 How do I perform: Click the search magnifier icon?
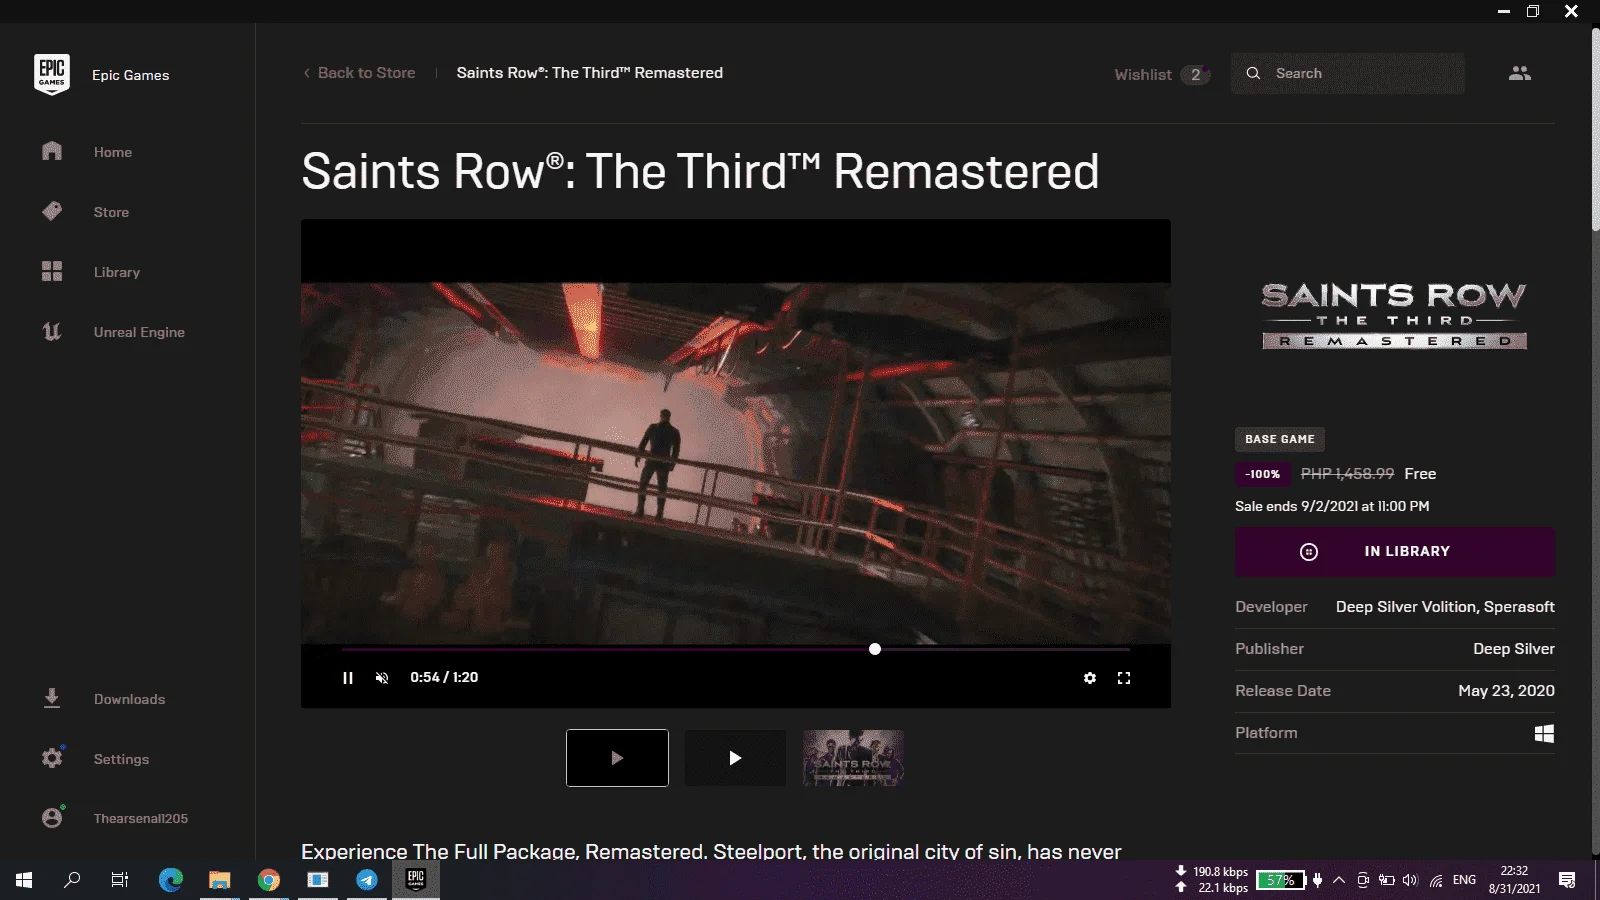tap(1253, 73)
